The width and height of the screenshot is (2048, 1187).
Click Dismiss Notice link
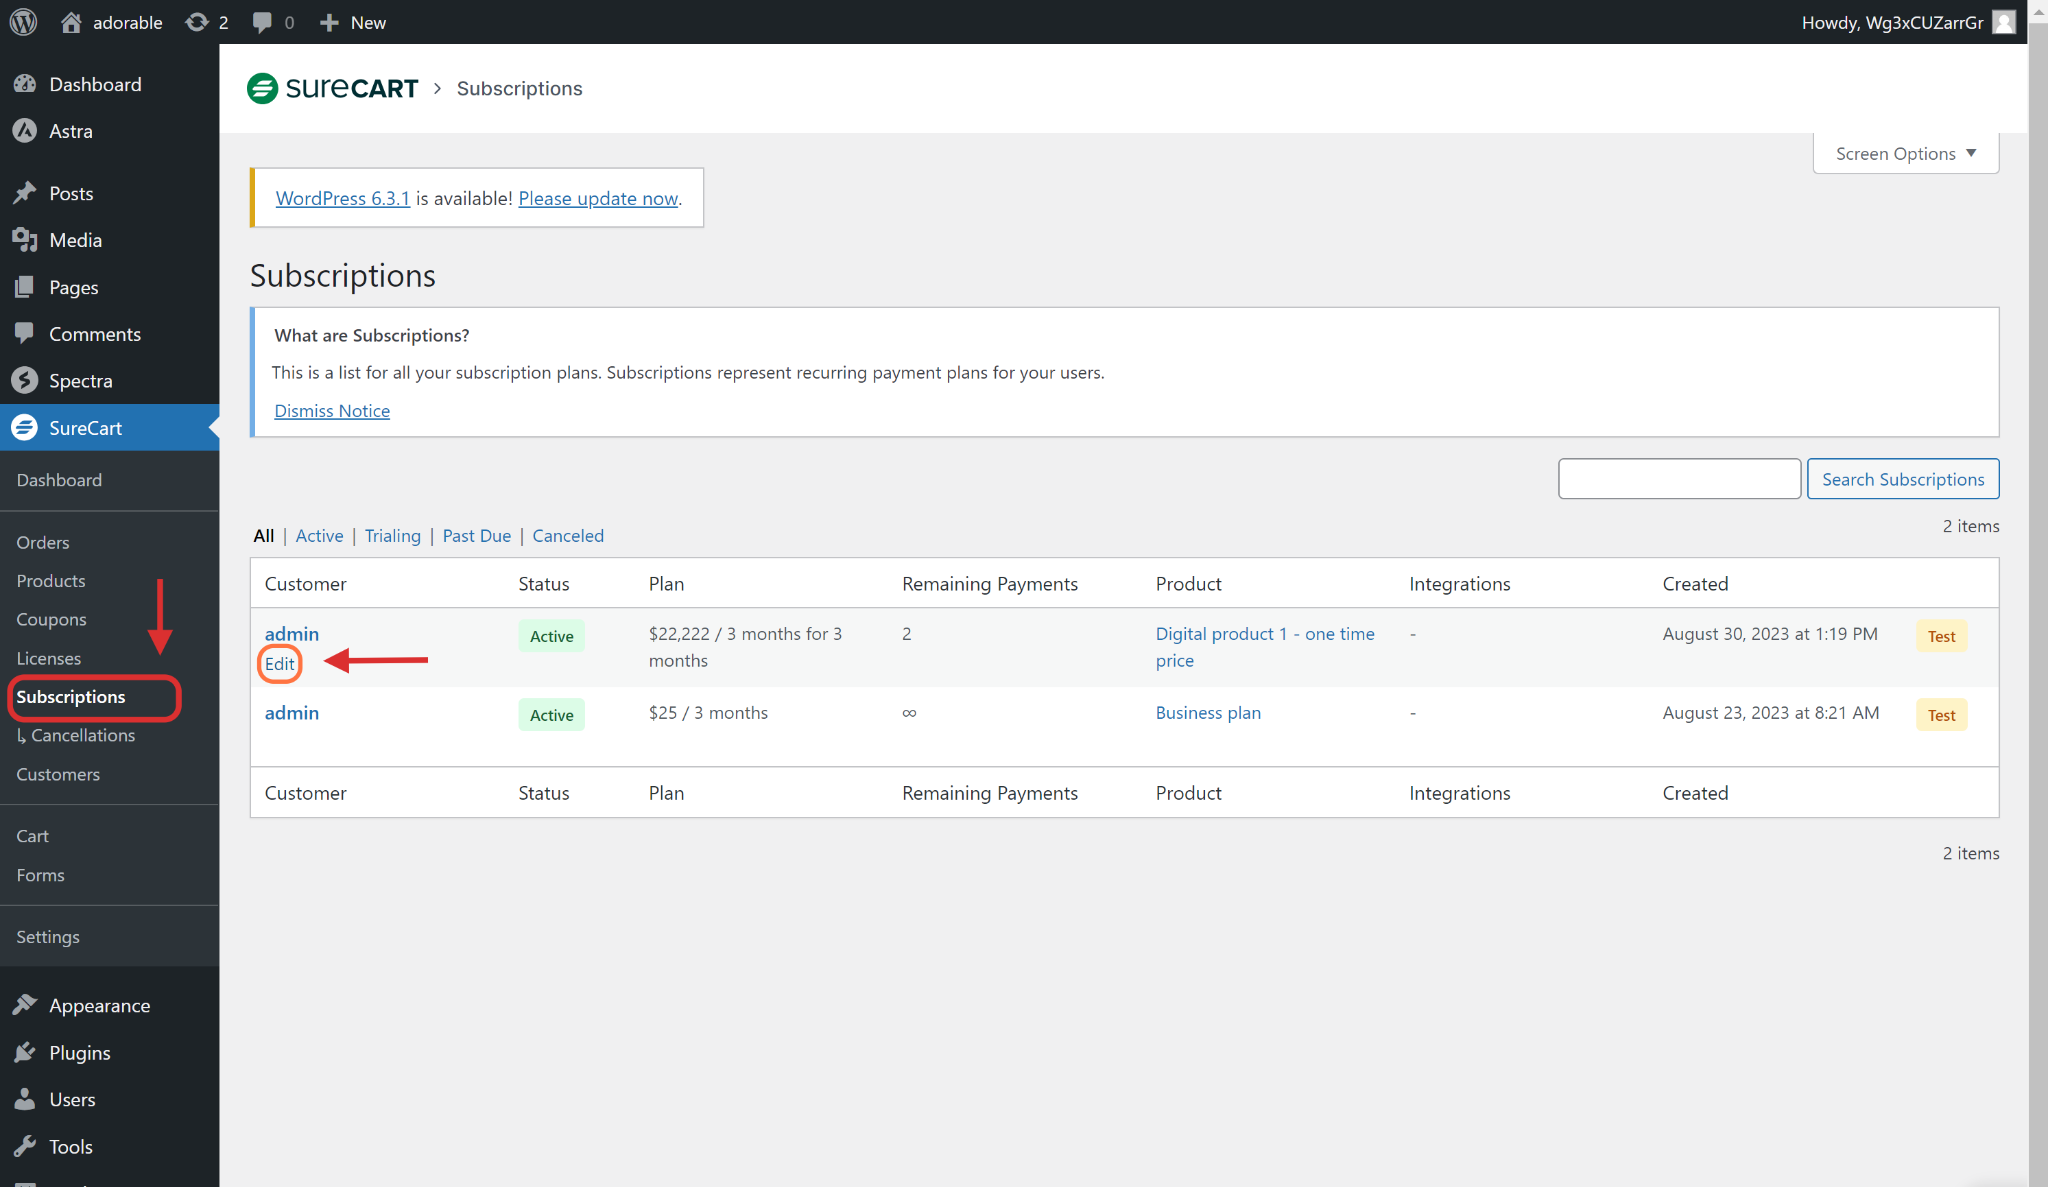click(332, 411)
